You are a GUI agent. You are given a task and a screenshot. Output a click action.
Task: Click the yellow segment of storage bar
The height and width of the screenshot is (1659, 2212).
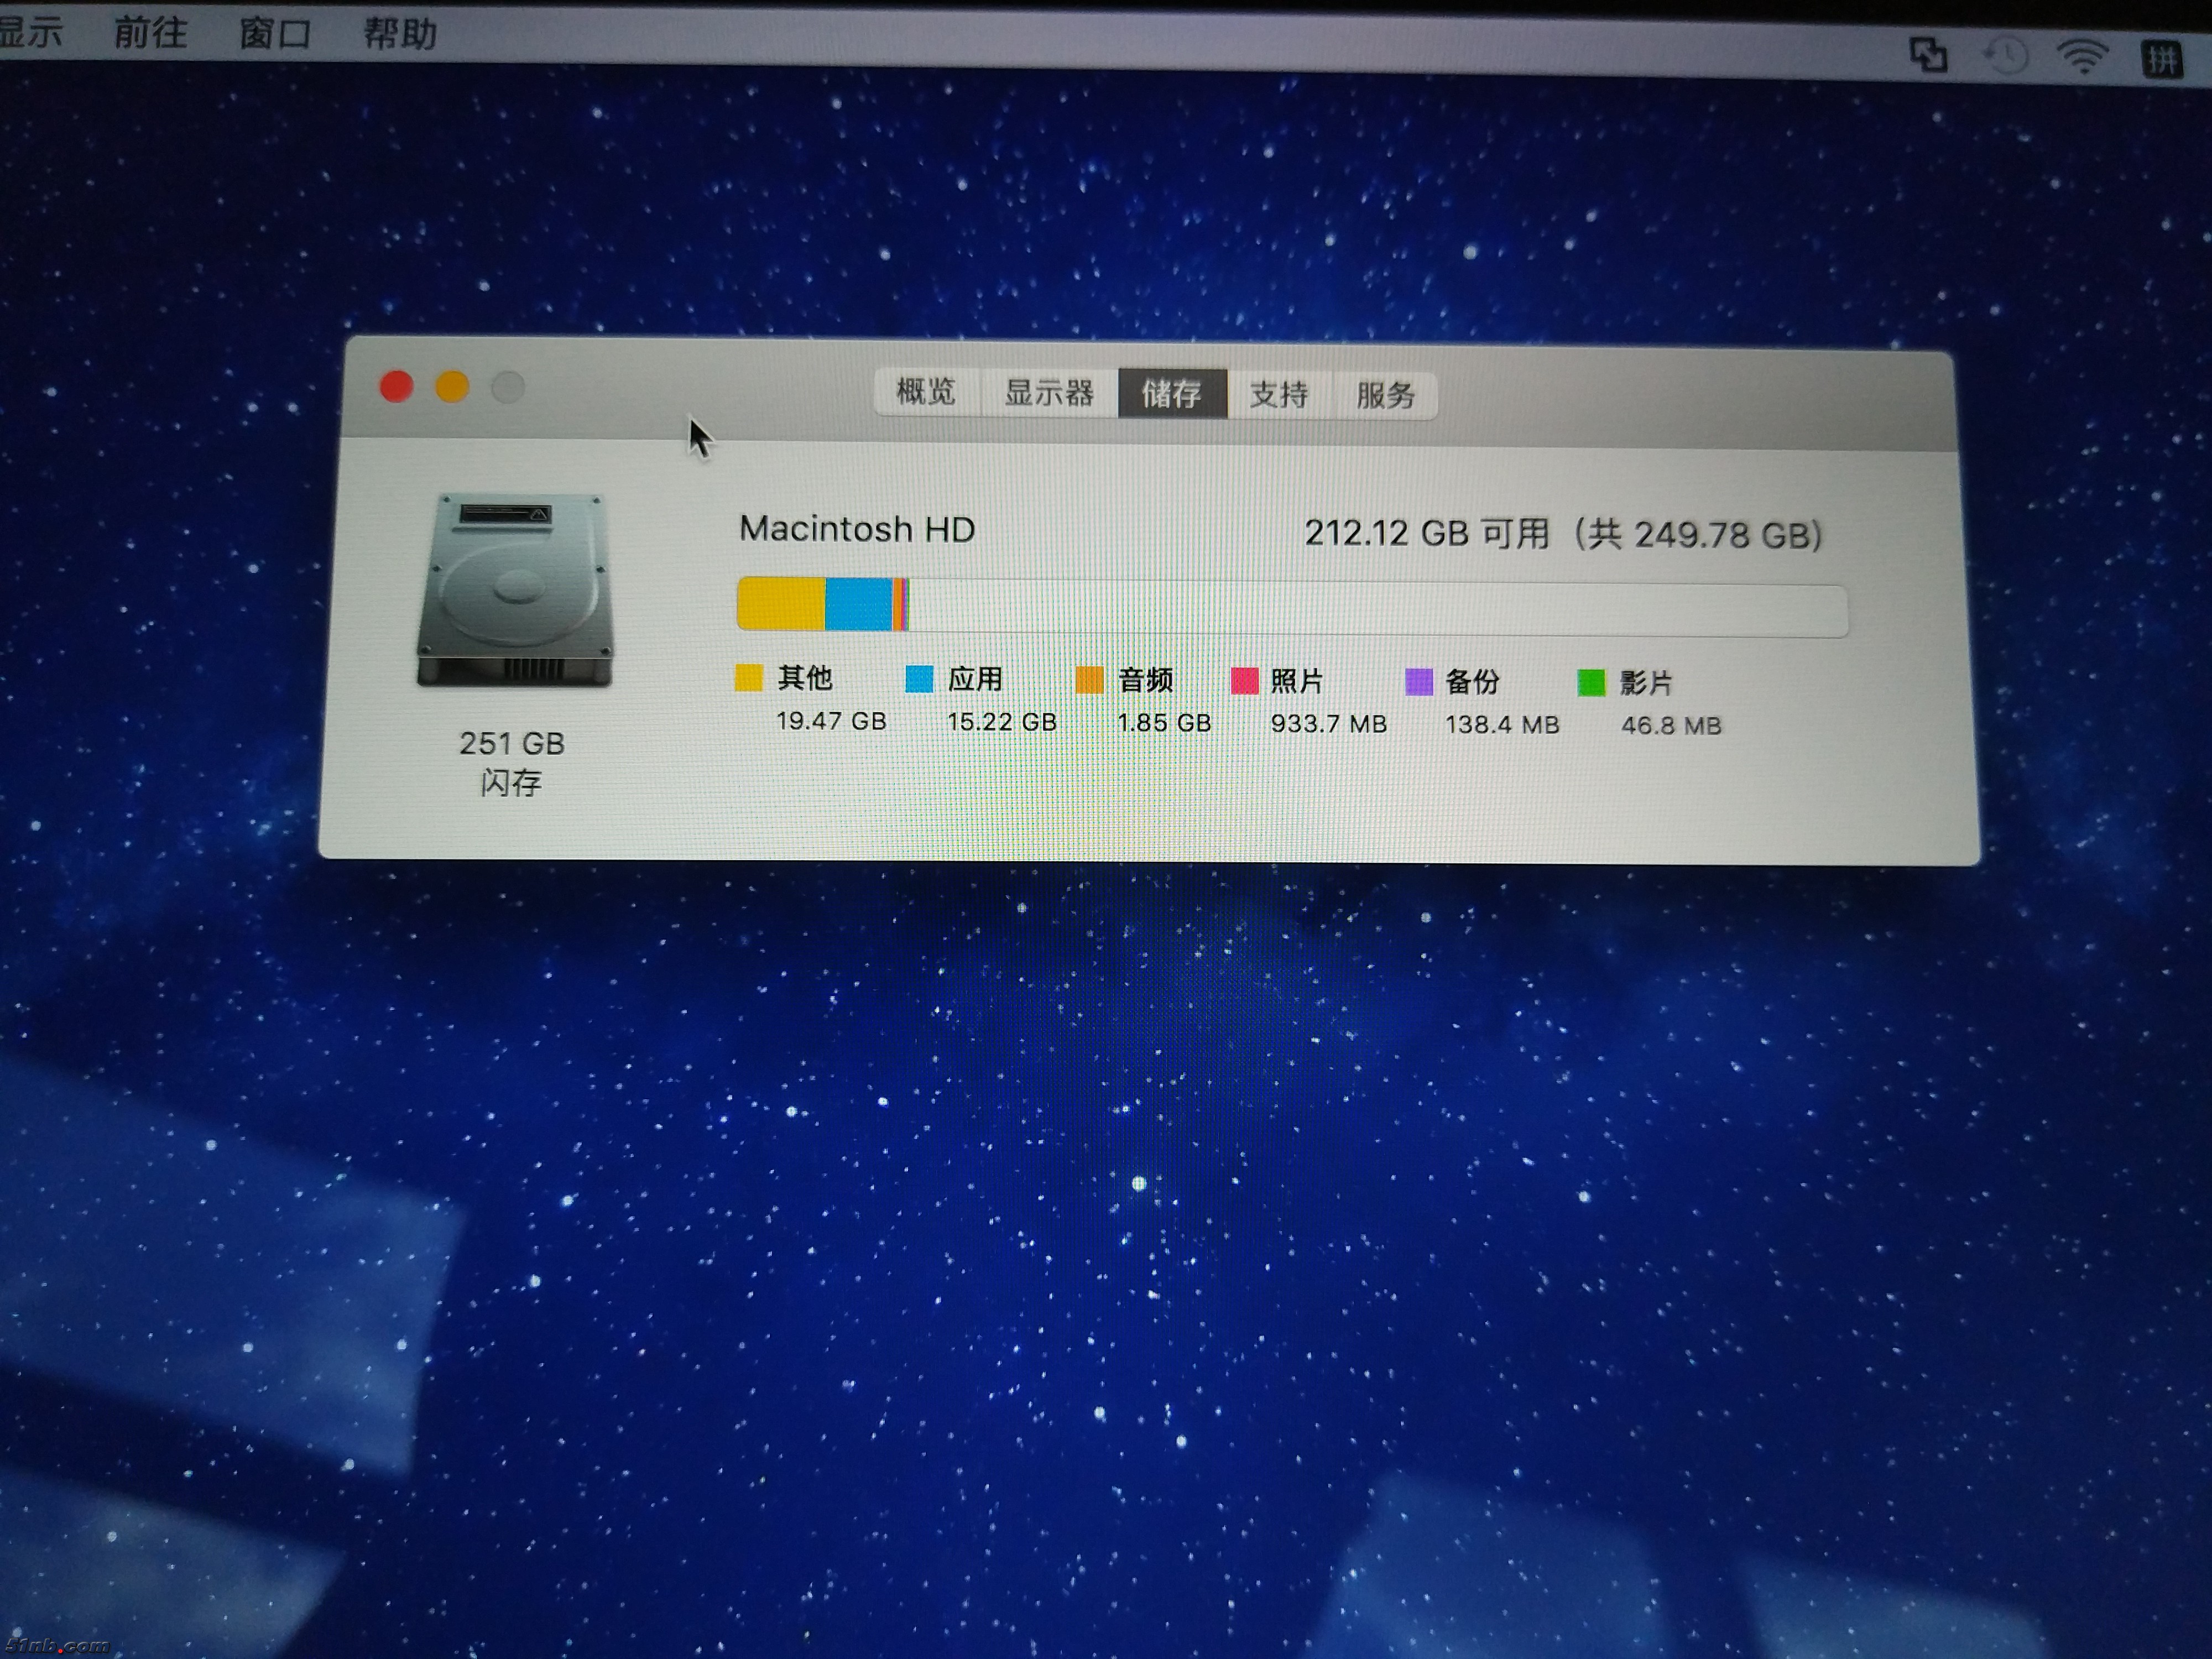point(781,604)
